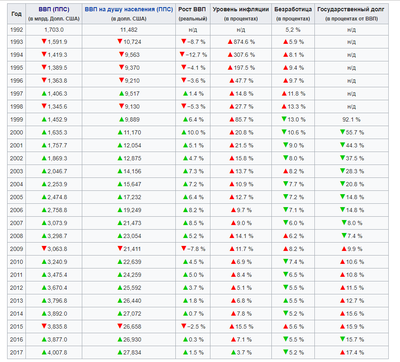400x362 pixels.
Task: Click the 1992 year cell
Action: [16, 30]
